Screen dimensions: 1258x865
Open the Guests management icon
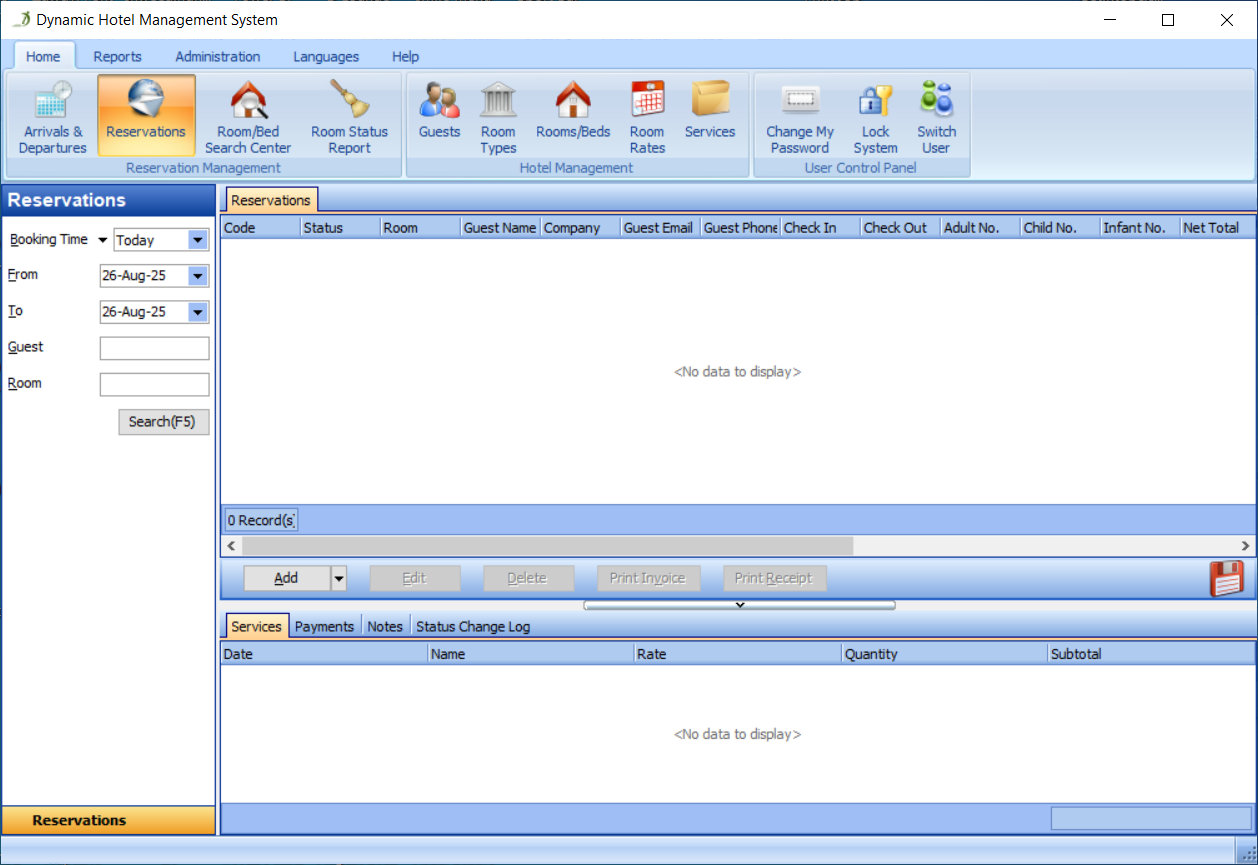coord(439,114)
